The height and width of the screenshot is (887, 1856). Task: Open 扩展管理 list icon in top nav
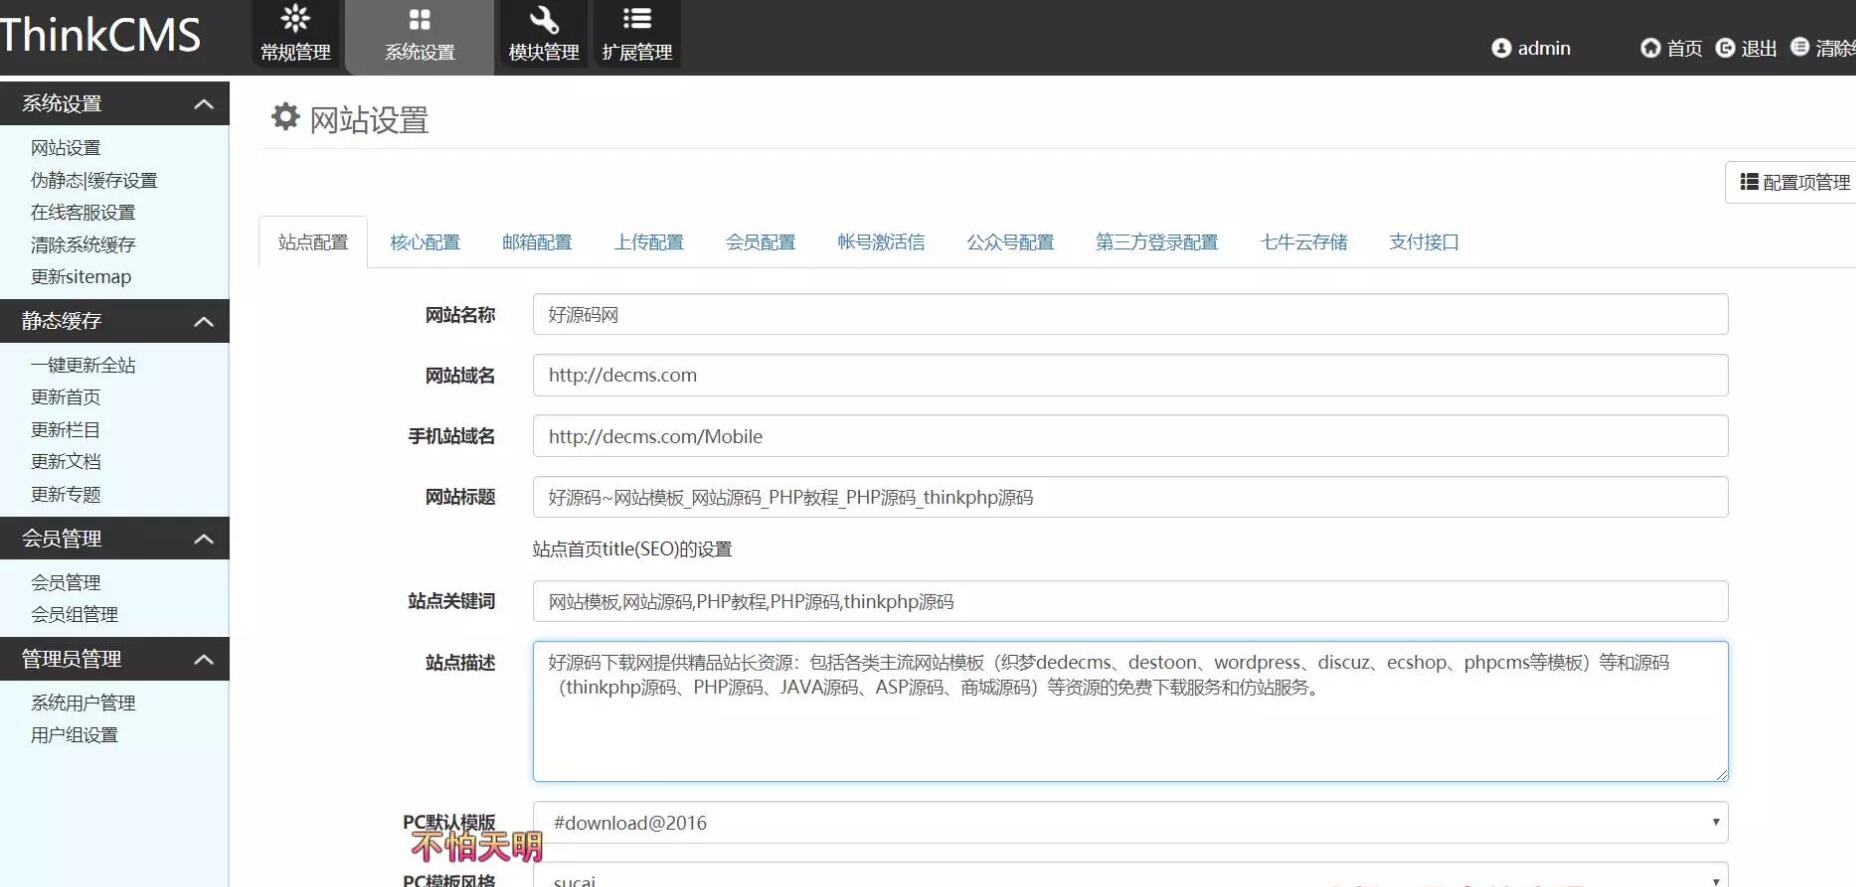pos(637,18)
